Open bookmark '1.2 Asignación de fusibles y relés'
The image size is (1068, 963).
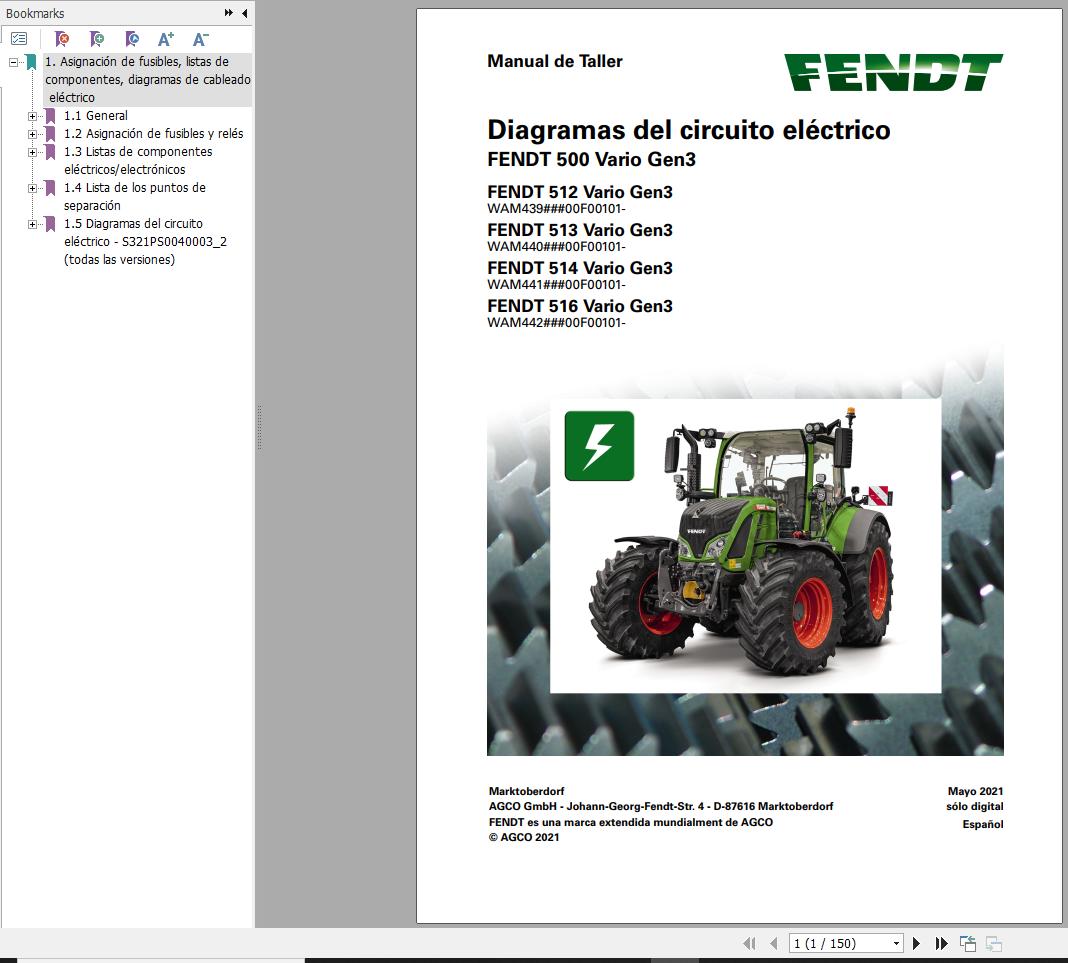tap(153, 133)
